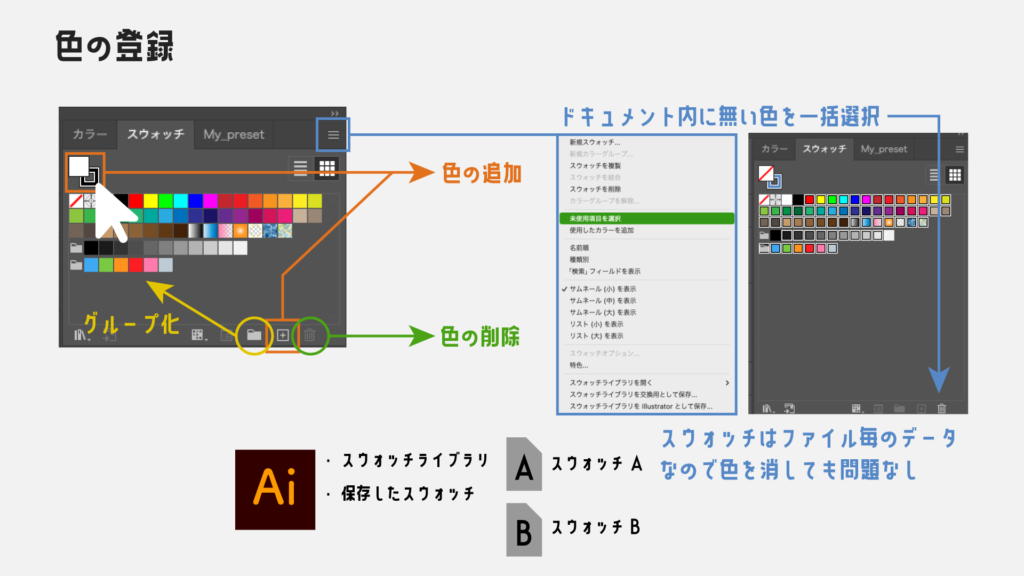1024x576 pixels.
Task: Switch left panel to list view
Action: coord(300,168)
